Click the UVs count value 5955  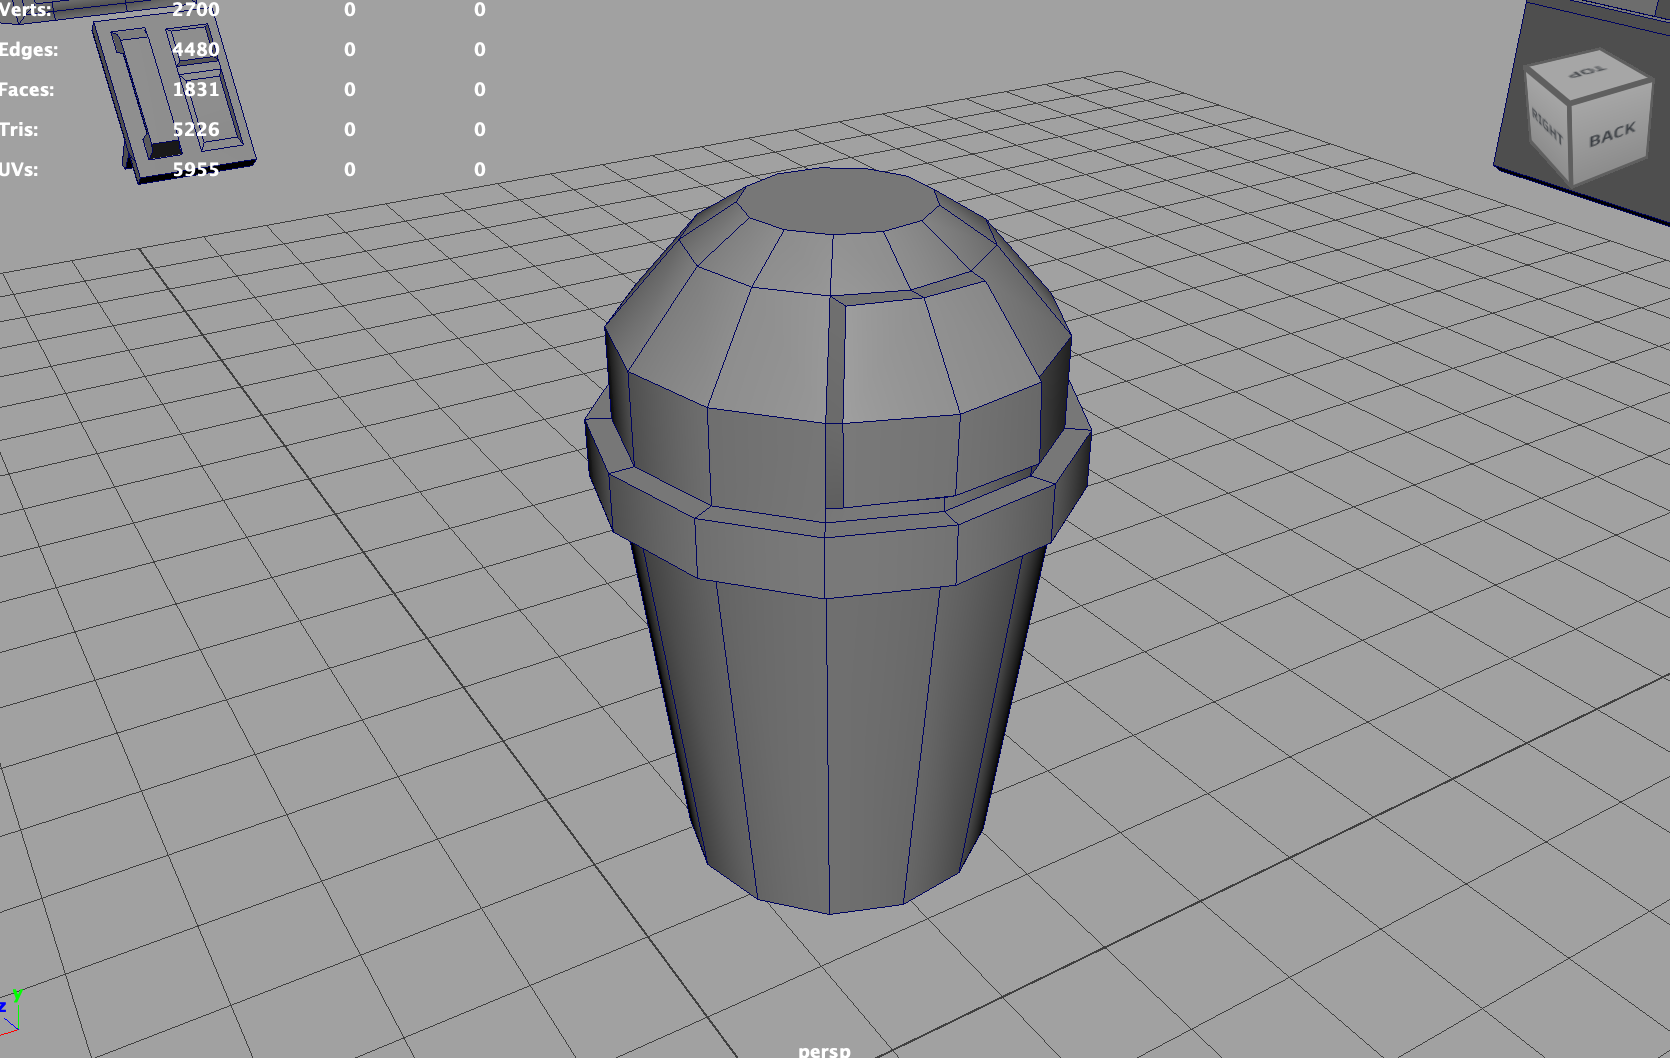tap(196, 169)
